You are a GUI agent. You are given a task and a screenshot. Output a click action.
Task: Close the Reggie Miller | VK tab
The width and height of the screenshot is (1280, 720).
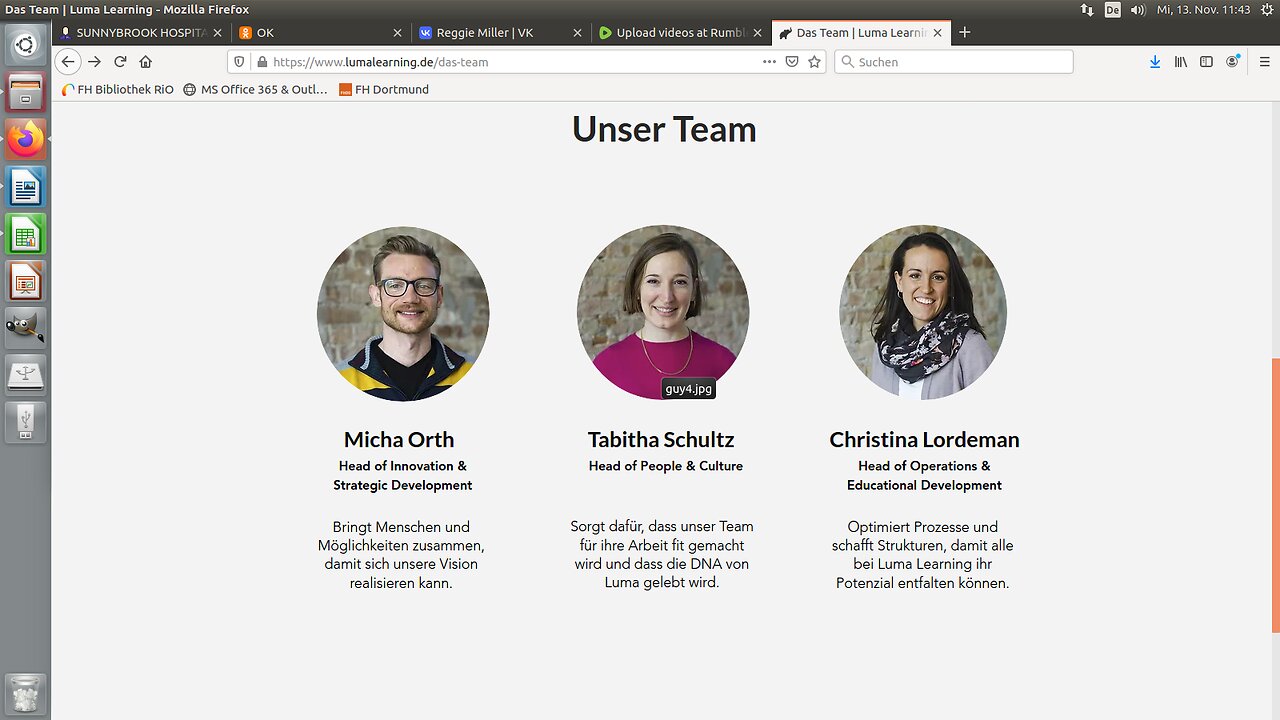[x=577, y=33]
